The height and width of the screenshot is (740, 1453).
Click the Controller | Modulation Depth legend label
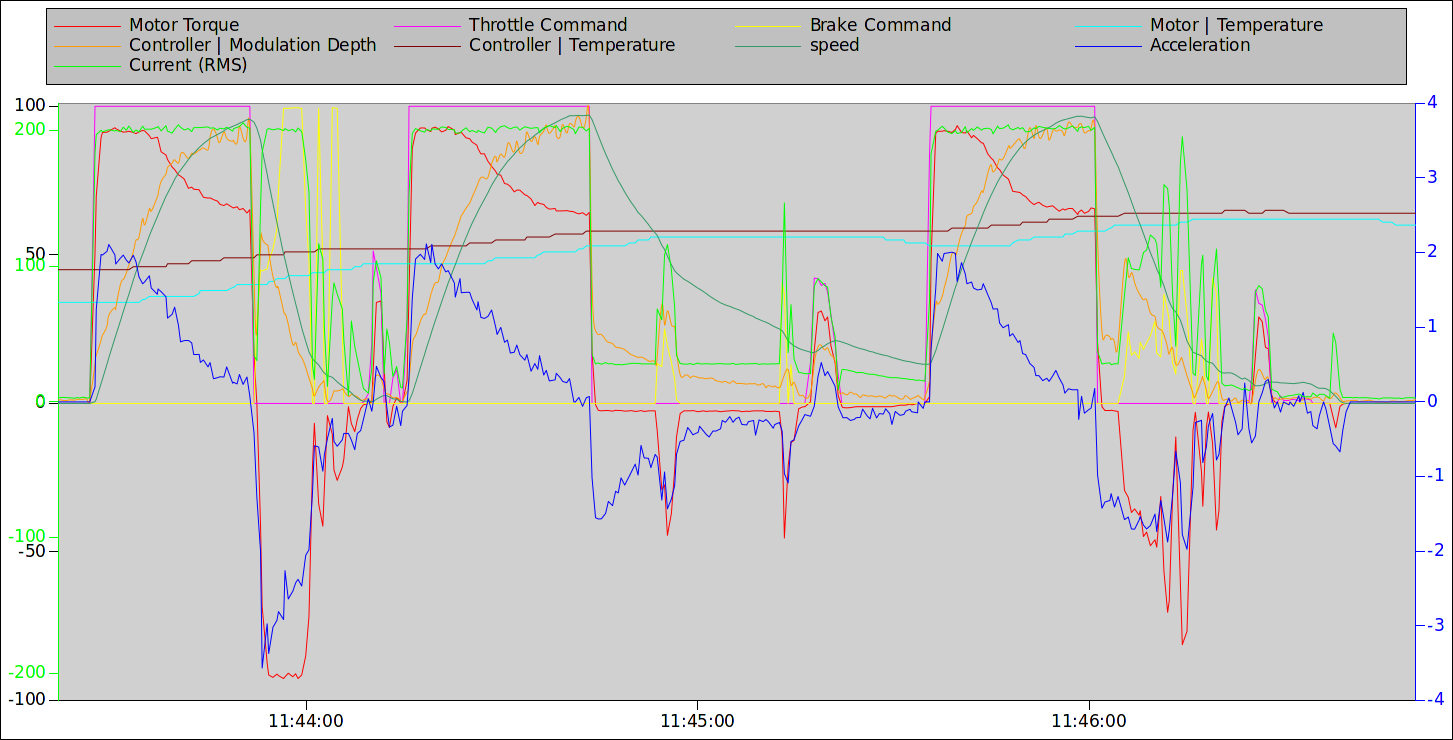coord(253,45)
